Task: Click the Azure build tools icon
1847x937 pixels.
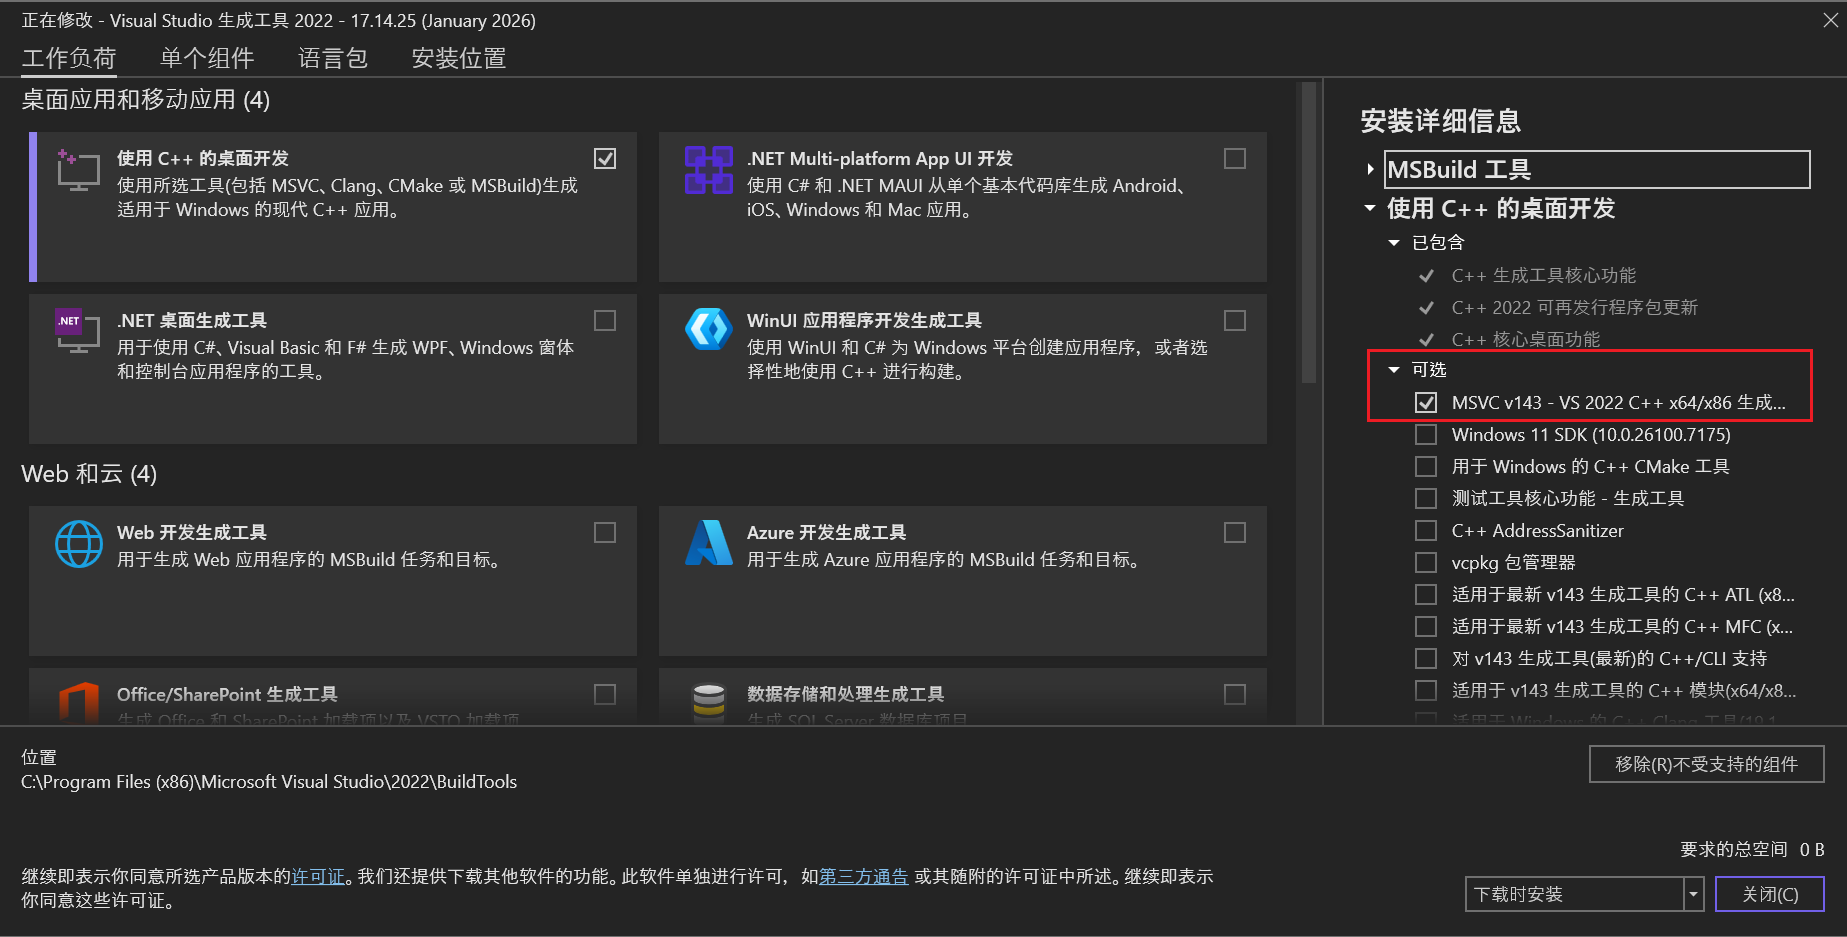Action: (708, 543)
